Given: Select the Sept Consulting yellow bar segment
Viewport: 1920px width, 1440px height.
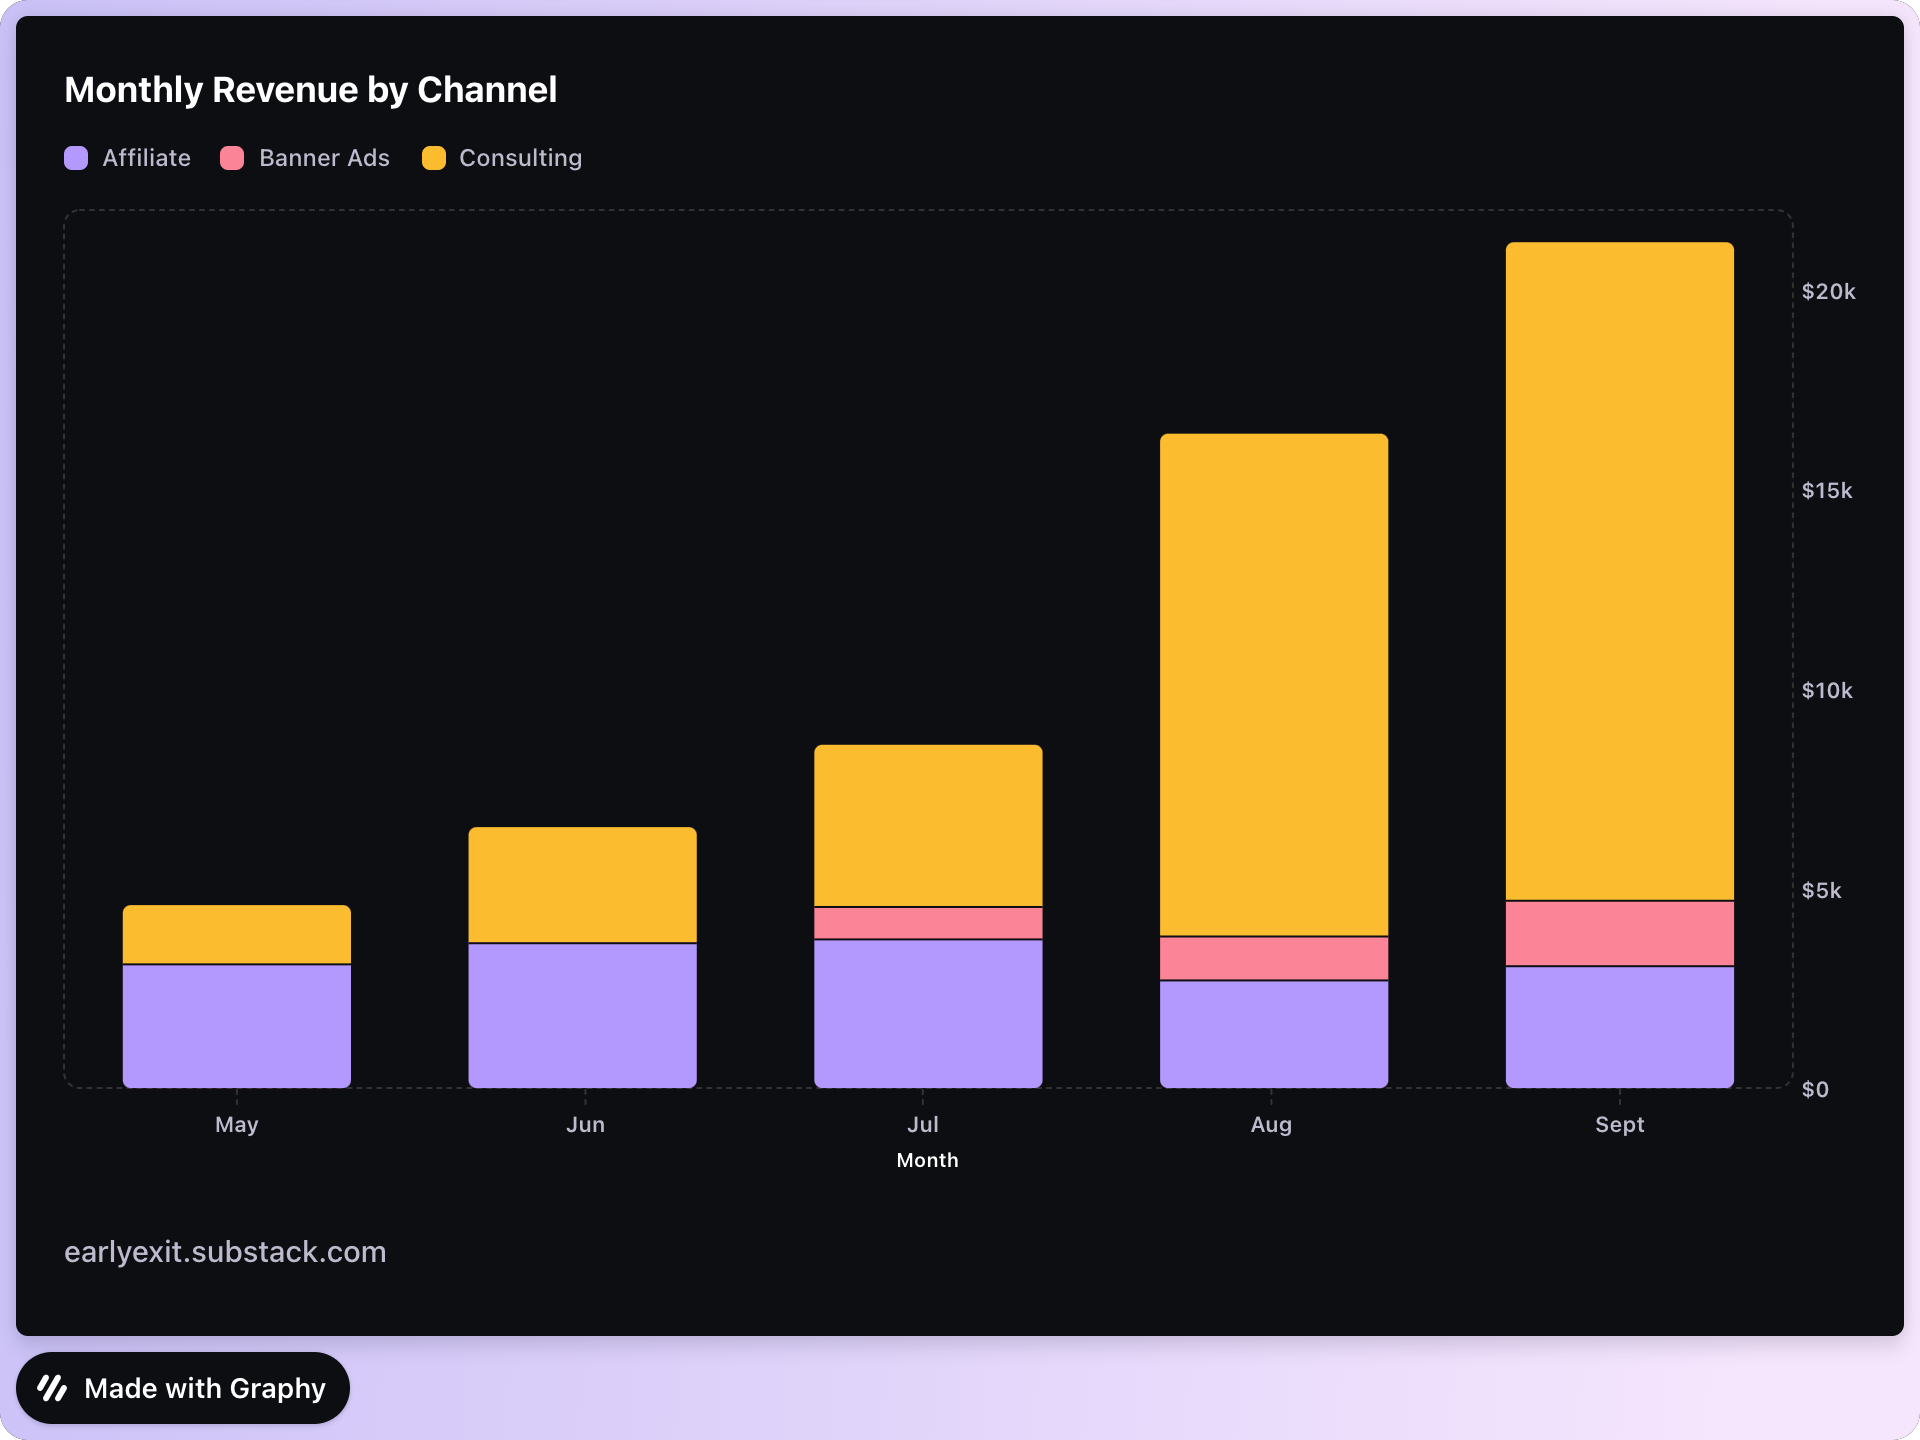Looking at the screenshot, I should [1619, 570].
